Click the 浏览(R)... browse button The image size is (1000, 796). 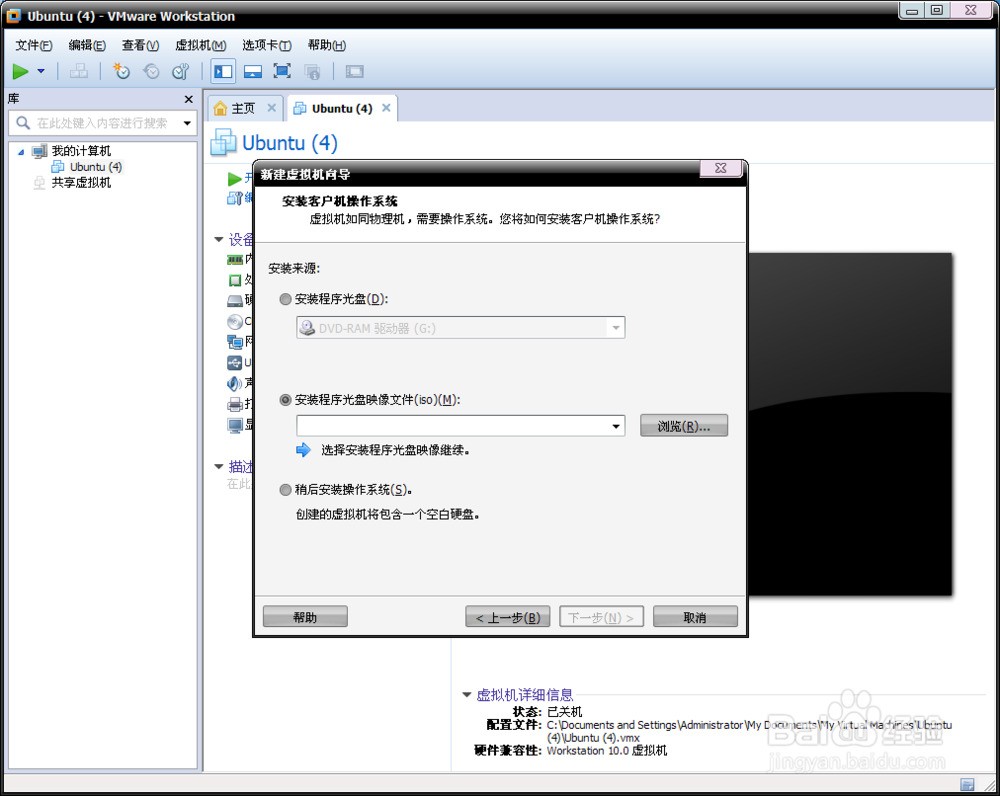pyautogui.click(x=684, y=426)
